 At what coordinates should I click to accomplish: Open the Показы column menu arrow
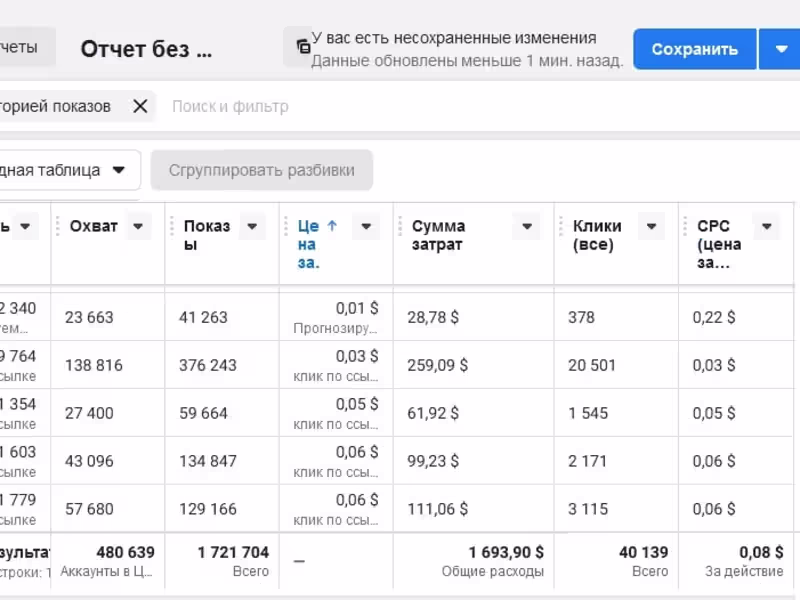tap(253, 226)
